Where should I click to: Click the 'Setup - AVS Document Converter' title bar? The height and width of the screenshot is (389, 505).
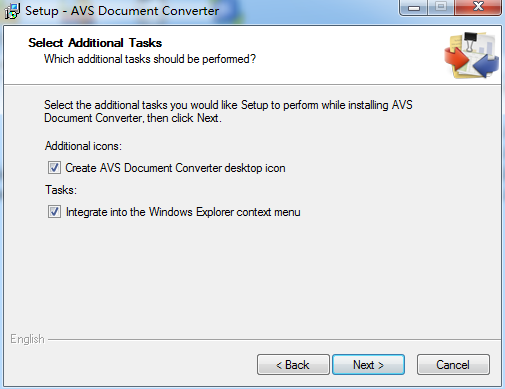coord(122,11)
